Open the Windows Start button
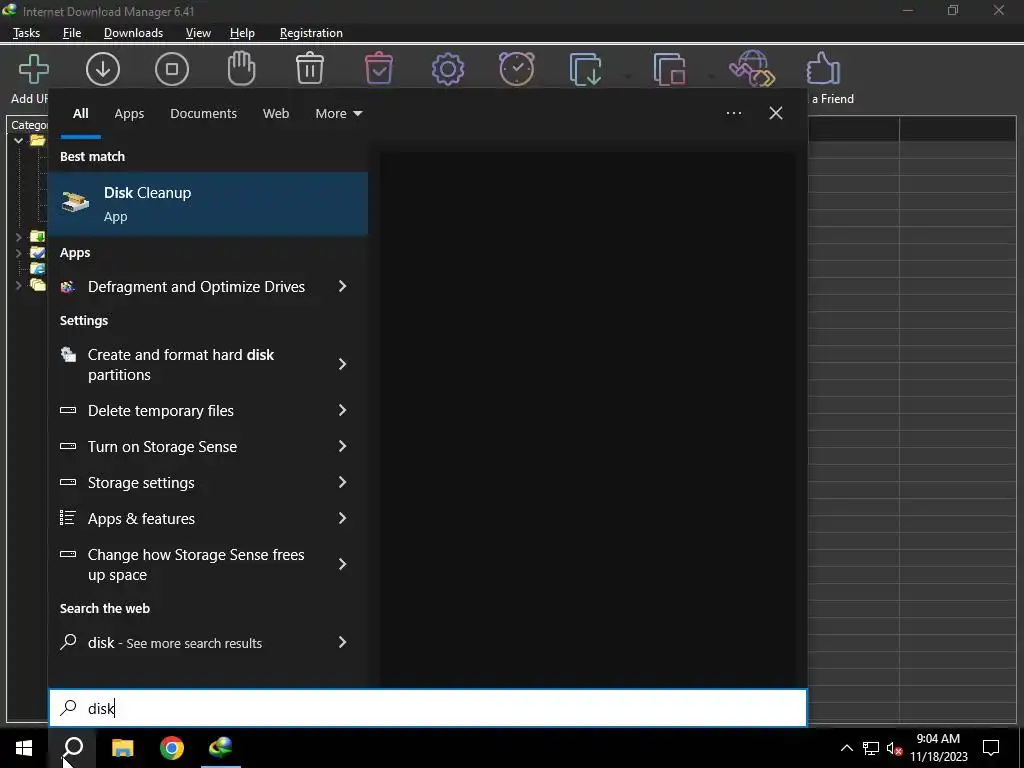Viewport: 1024px width, 768px height. point(24,748)
